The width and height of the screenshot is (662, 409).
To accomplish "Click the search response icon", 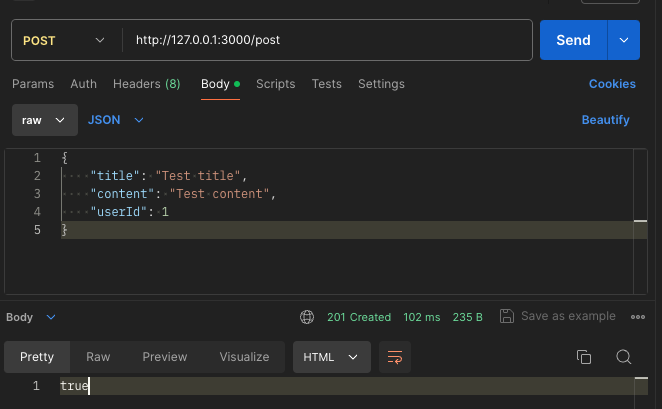I will pyautogui.click(x=624, y=357).
